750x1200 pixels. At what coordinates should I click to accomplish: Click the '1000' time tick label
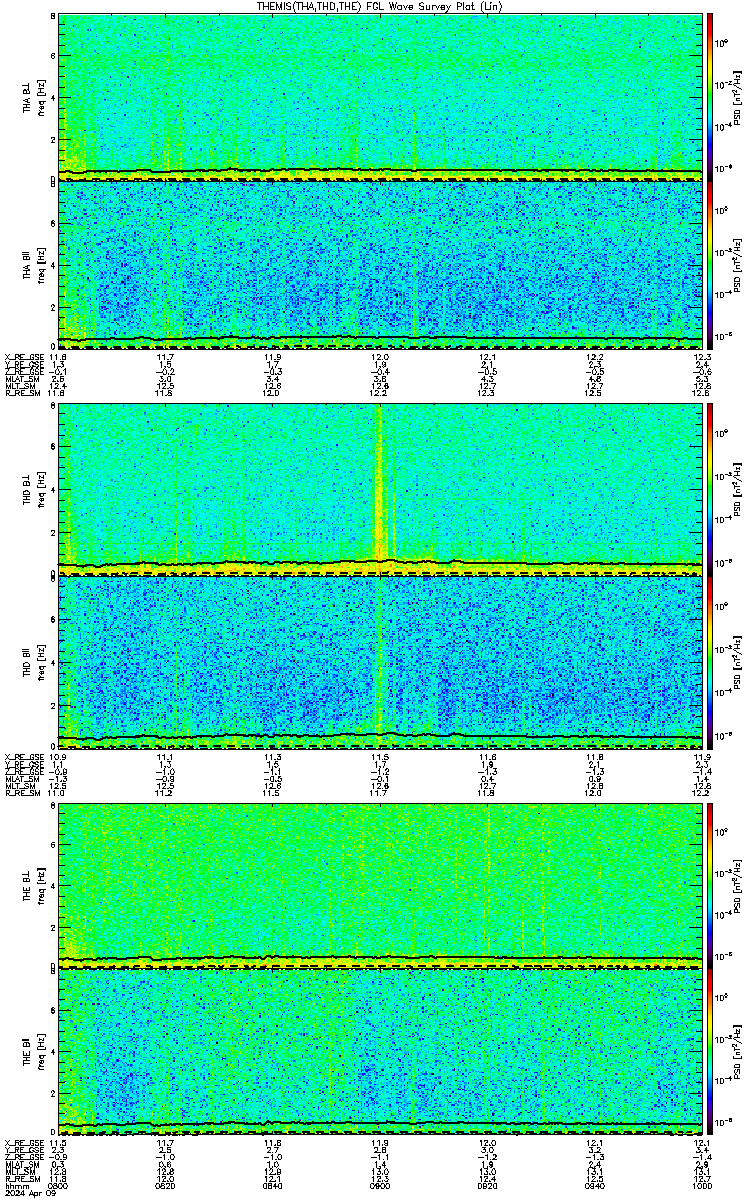701,1187
